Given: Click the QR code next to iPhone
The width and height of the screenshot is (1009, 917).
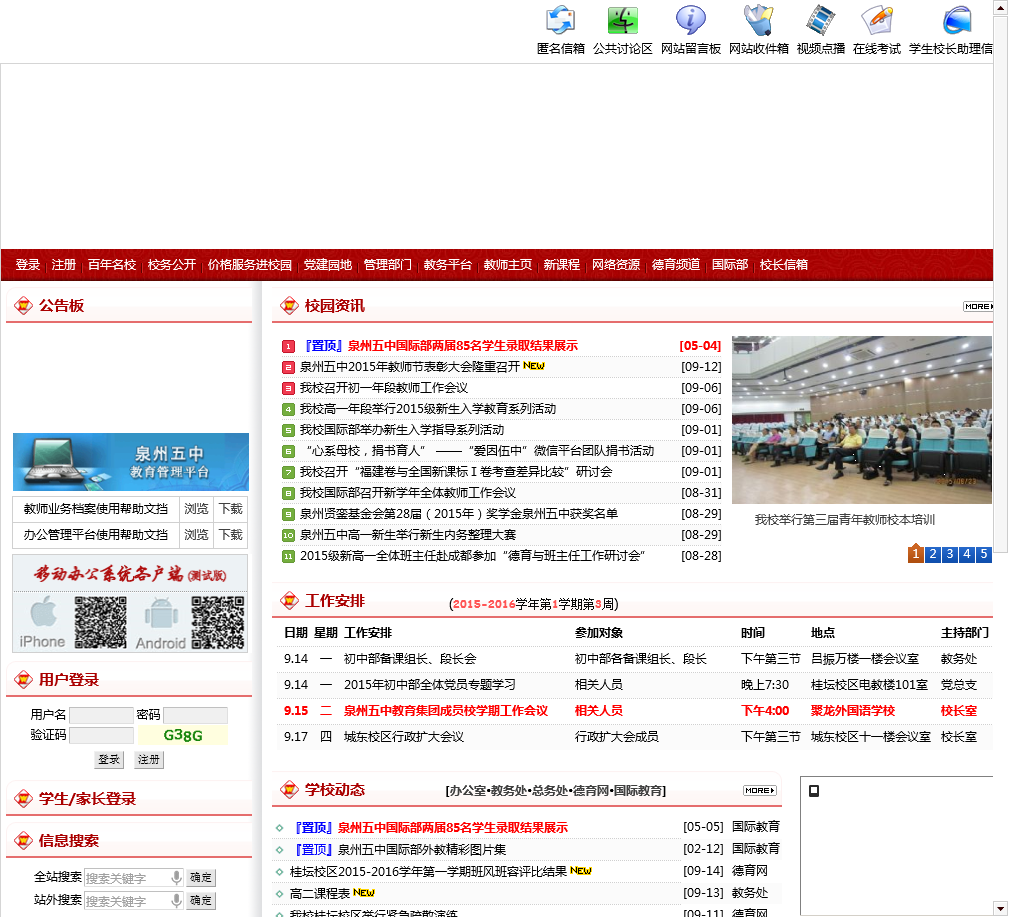Looking at the screenshot, I should (100, 622).
